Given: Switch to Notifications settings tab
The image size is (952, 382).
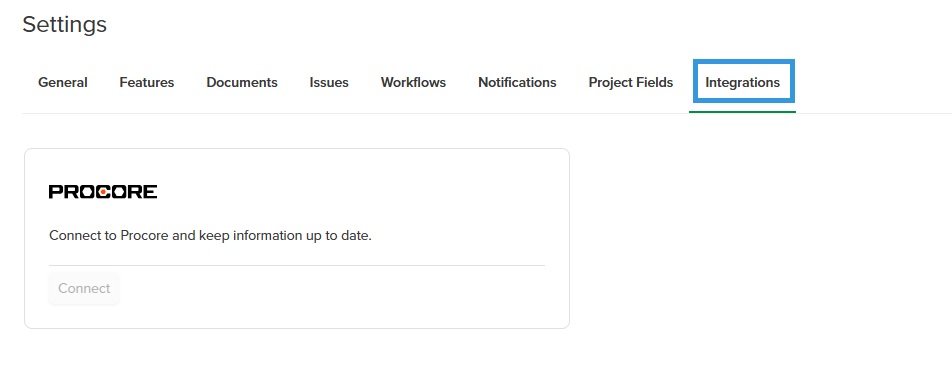Looking at the screenshot, I should pos(517,83).
